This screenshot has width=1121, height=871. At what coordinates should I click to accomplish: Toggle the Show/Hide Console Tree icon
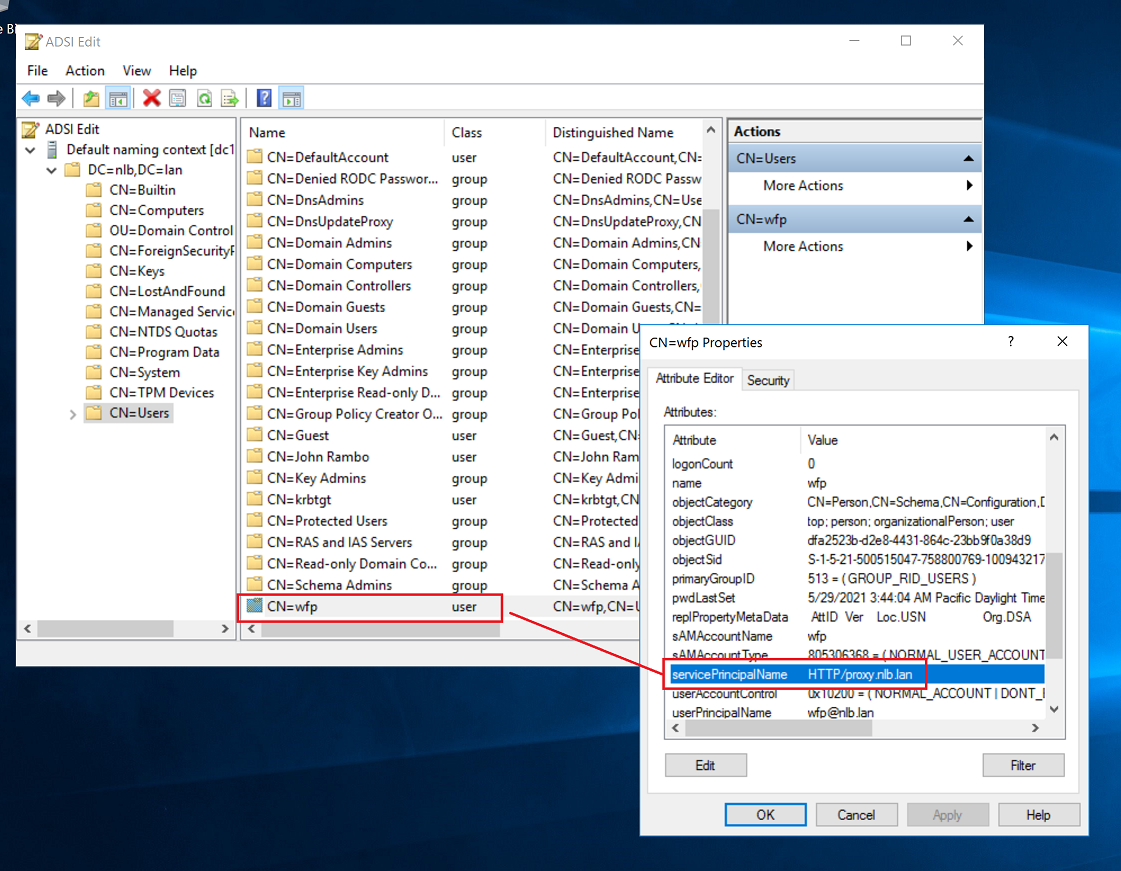[118, 98]
